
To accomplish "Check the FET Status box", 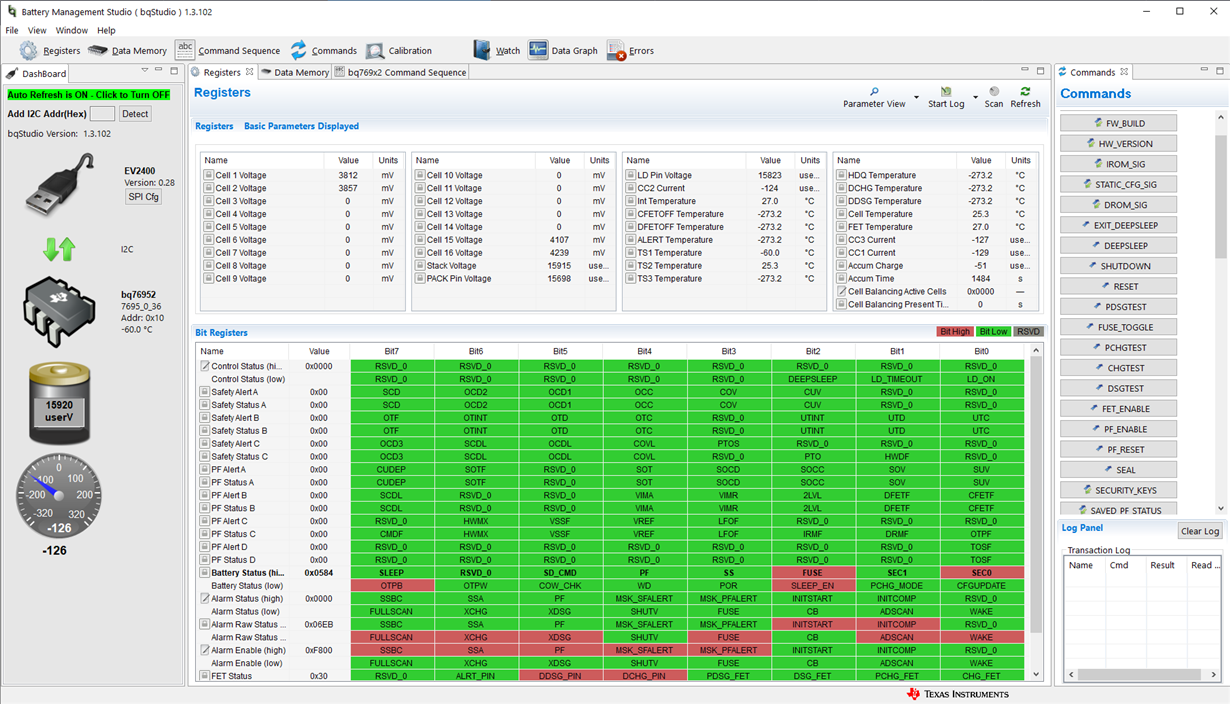I will pos(205,677).
